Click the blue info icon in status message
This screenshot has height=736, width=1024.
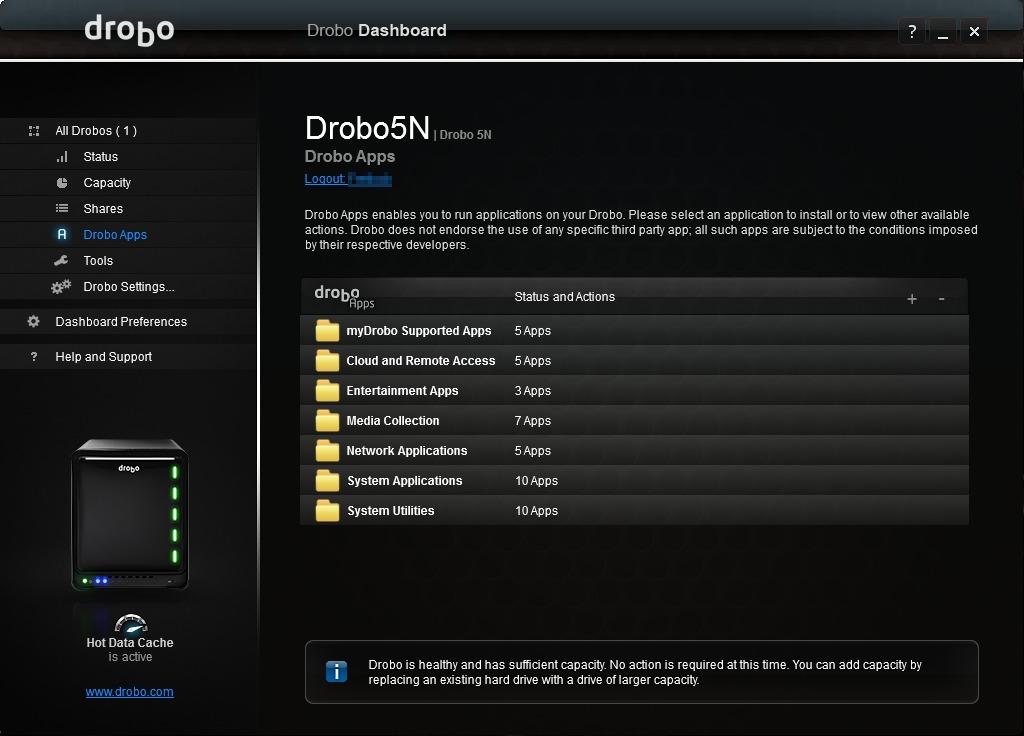point(336,671)
